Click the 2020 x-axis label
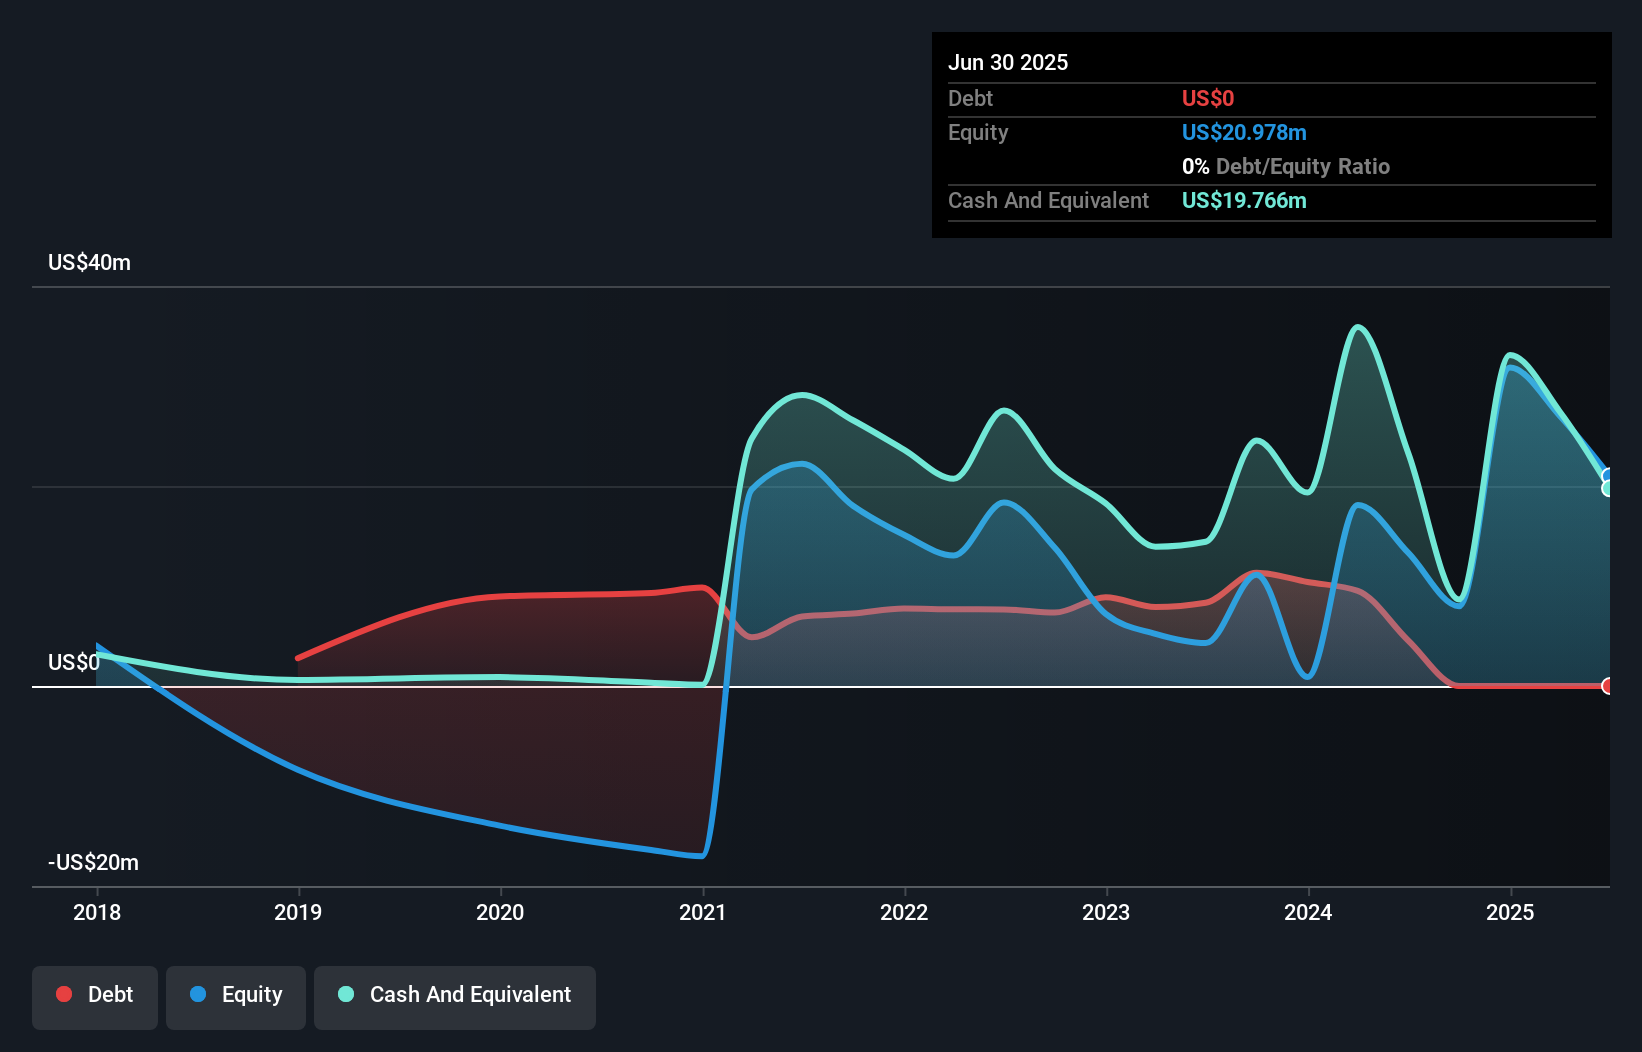Screen dimensions: 1642x1052 click(x=500, y=912)
